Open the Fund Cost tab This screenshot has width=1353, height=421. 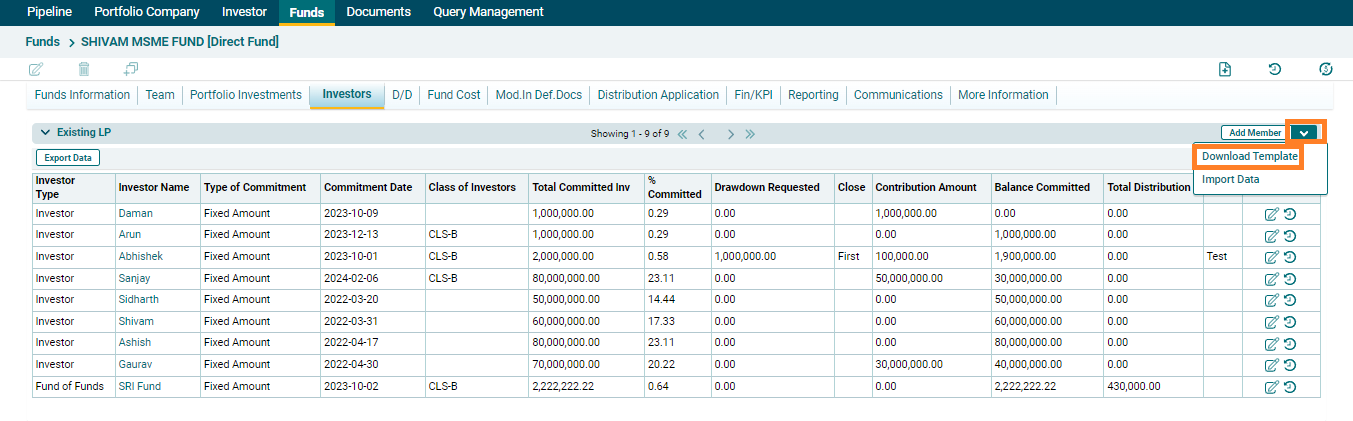tap(454, 95)
